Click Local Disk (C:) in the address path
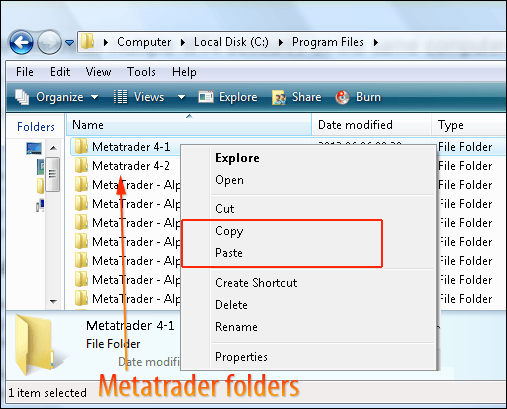The image size is (507, 409). click(x=231, y=42)
